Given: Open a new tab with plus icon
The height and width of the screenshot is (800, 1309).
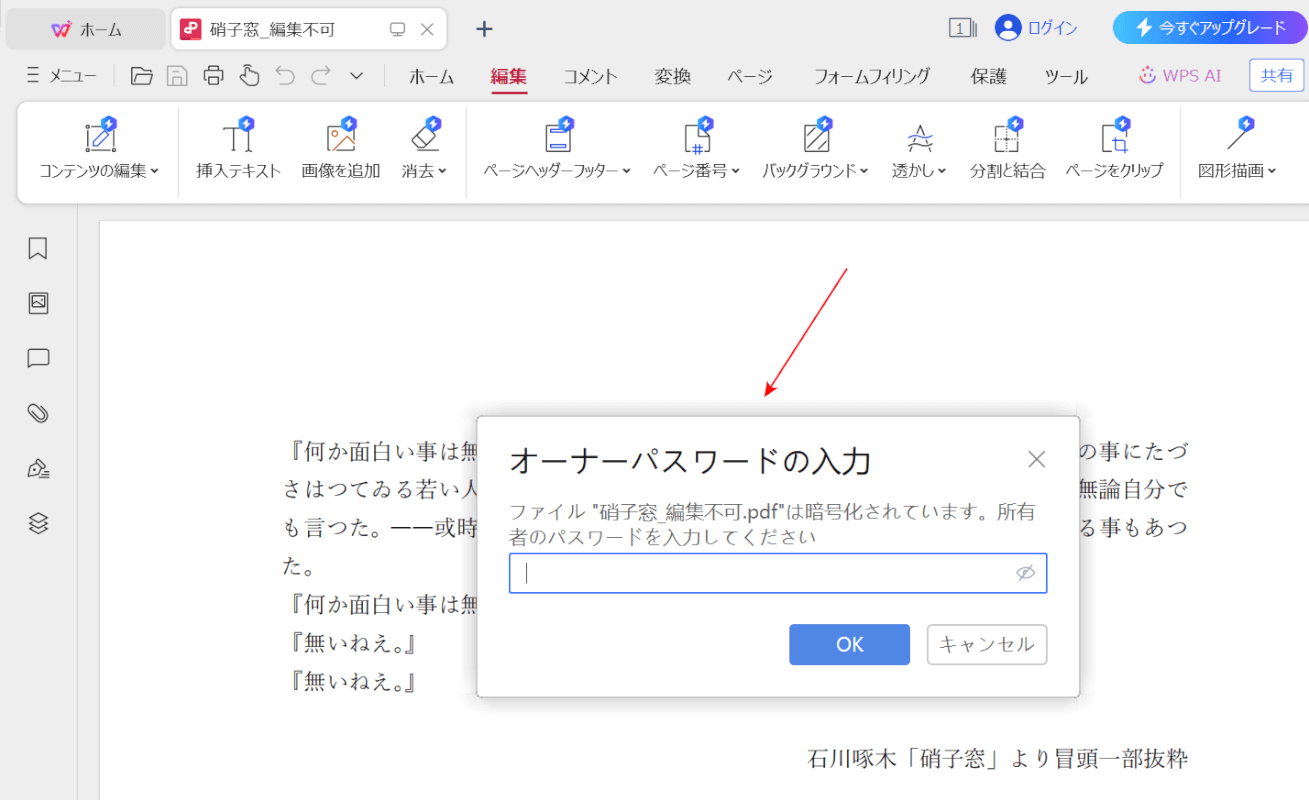Looking at the screenshot, I should (484, 29).
